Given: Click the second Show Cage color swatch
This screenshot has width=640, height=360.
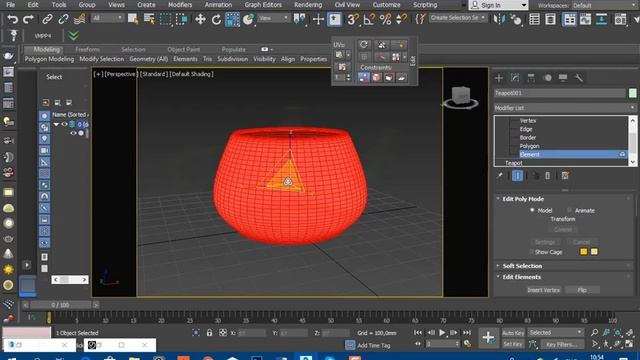Looking at the screenshot, I should click(x=594, y=252).
